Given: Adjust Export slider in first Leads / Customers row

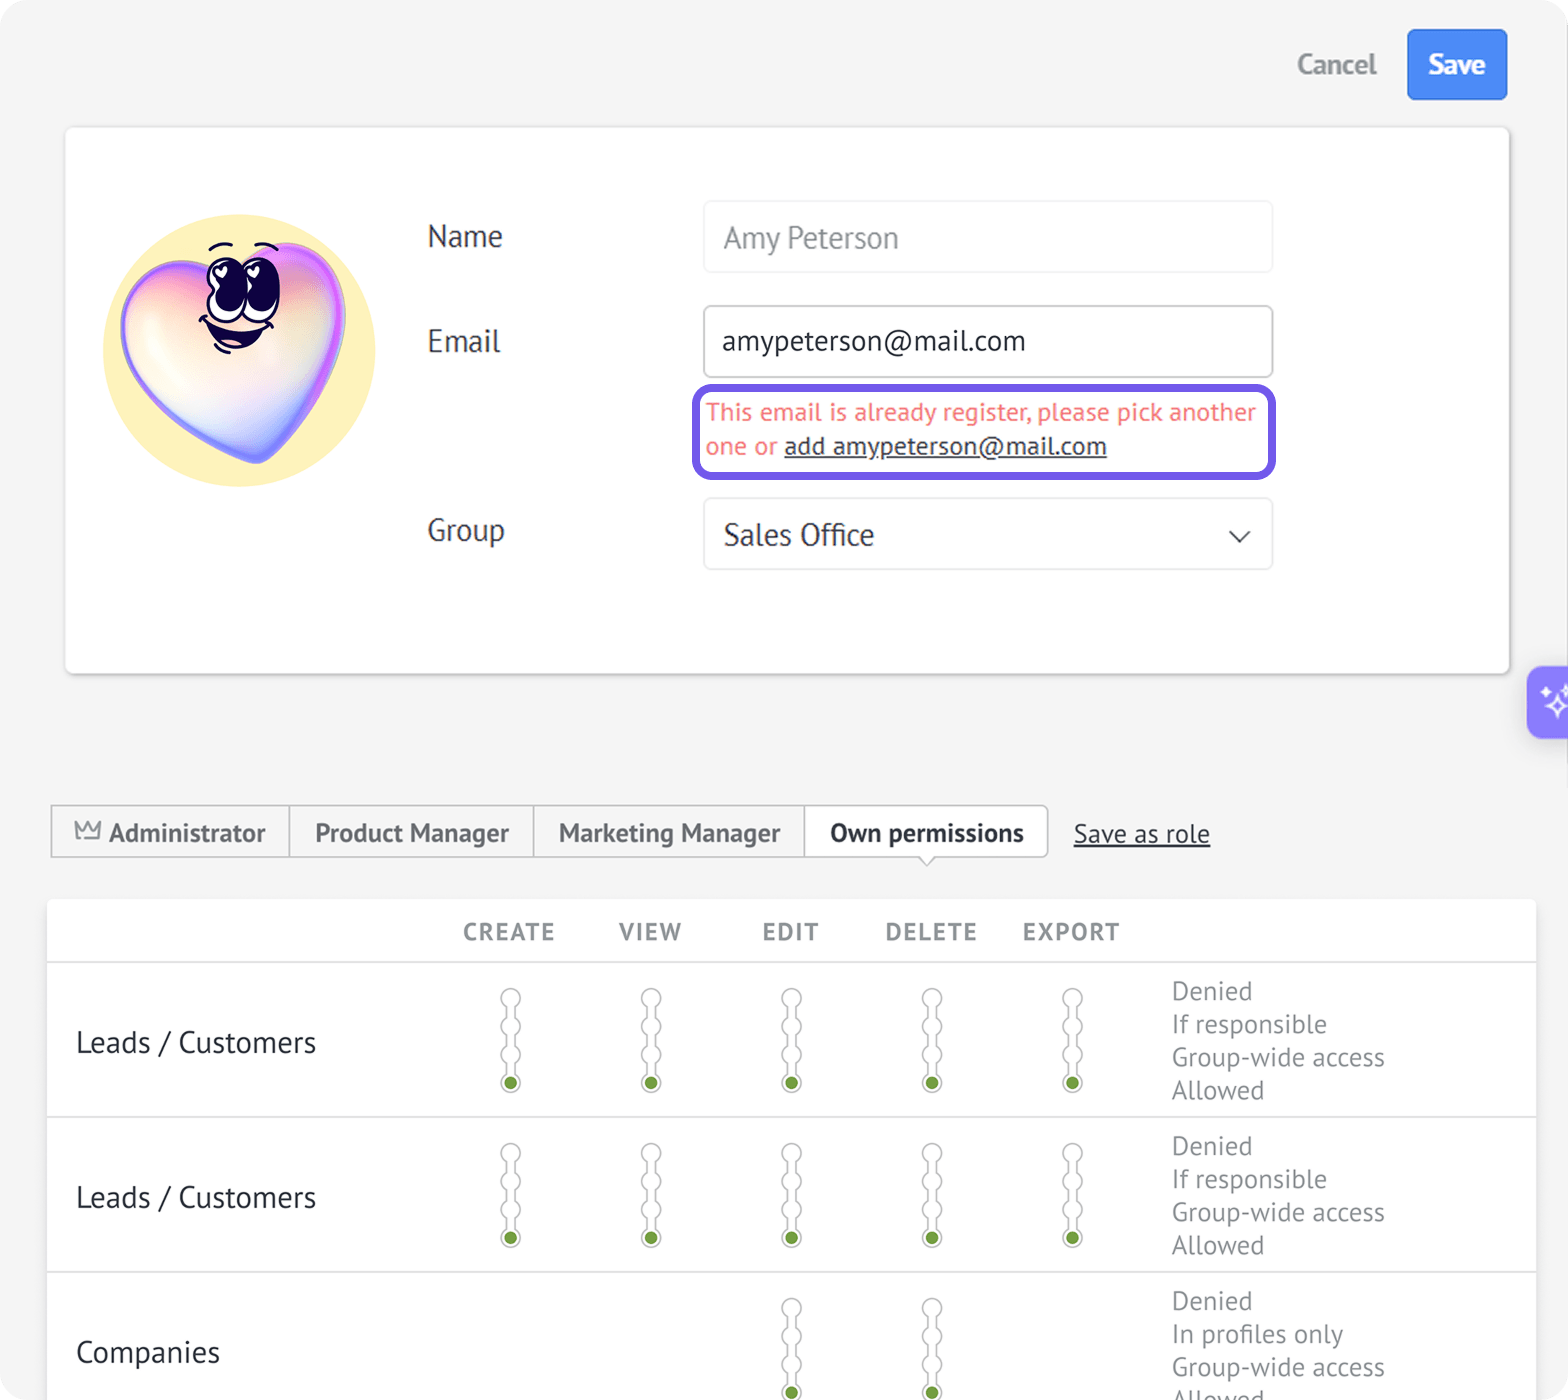Looking at the screenshot, I should click(x=1073, y=1040).
